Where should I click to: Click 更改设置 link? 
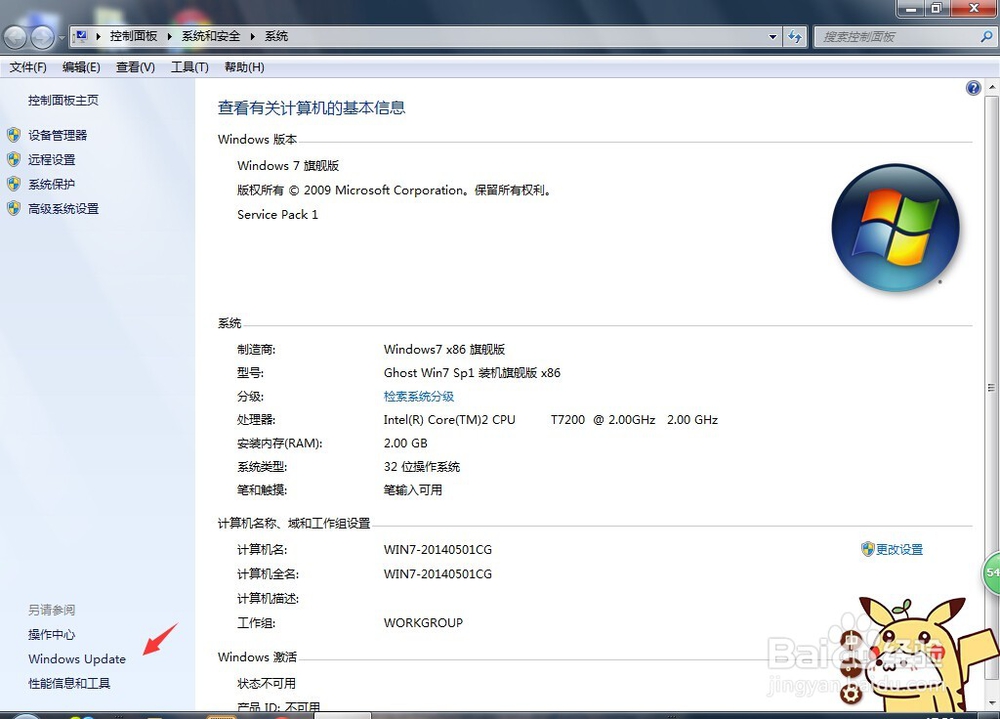pos(899,549)
